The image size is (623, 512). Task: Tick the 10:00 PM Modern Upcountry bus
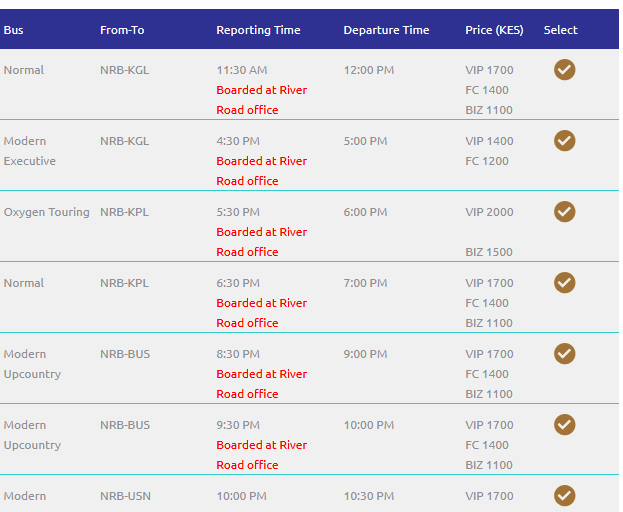[564, 425]
